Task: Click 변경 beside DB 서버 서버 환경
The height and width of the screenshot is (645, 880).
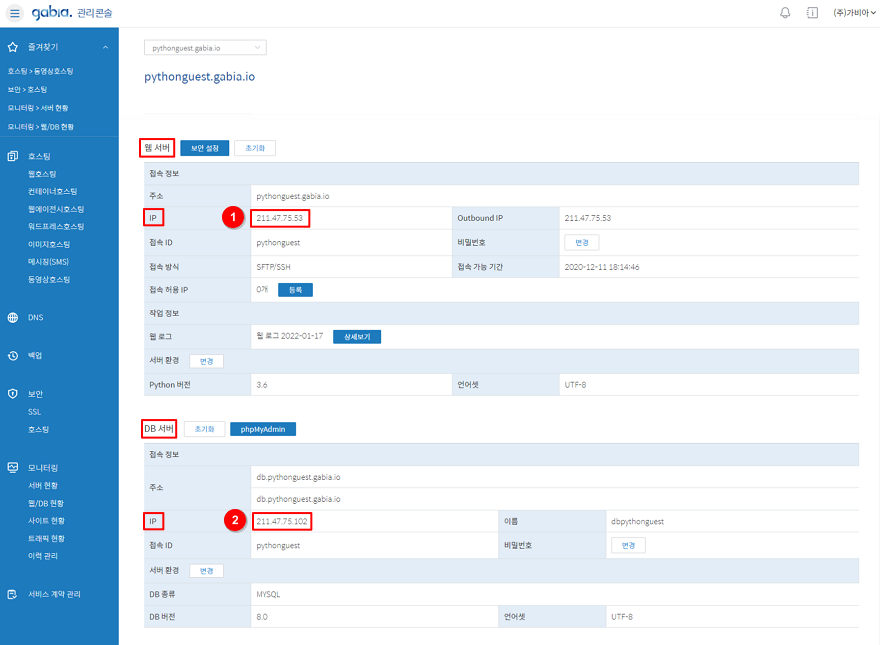Action: [x=207, y=571]
